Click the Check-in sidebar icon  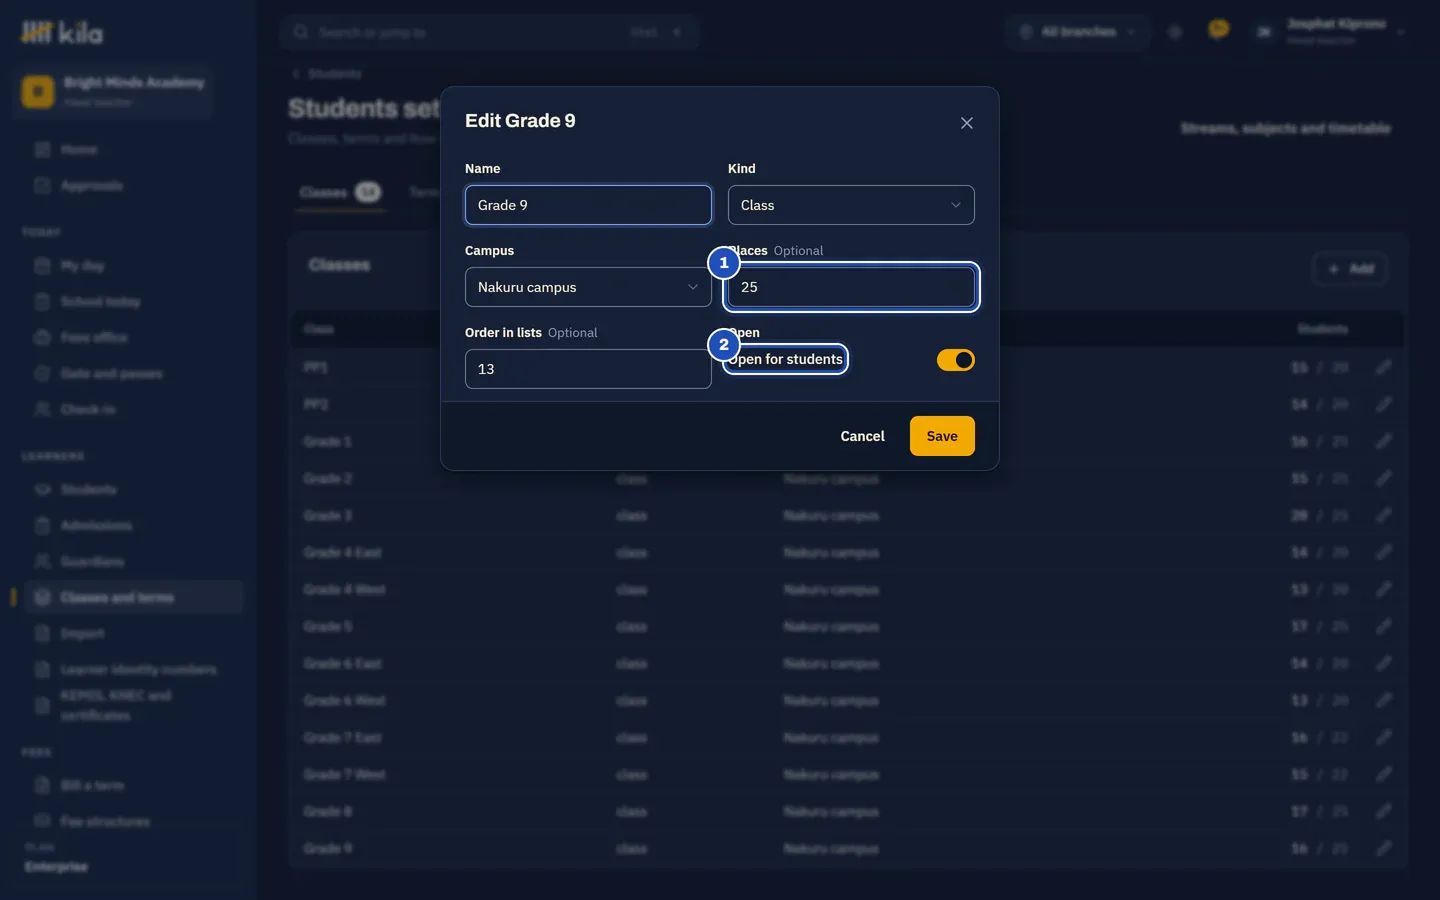[42, 410]
